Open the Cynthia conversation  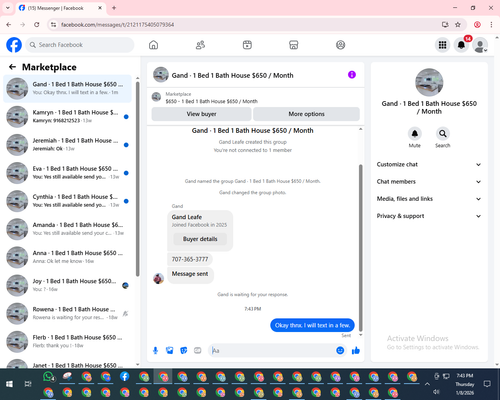coord(67,201)
